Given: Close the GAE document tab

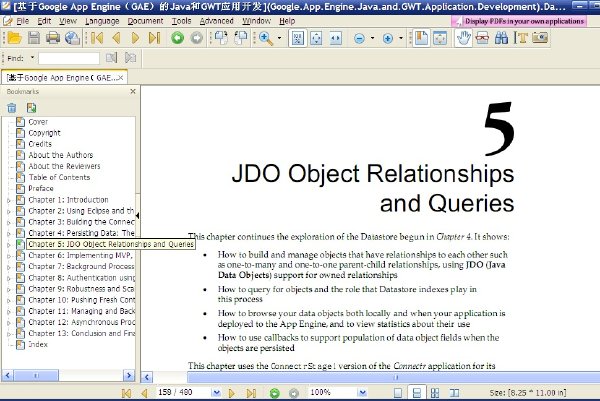Looking at the screenshot, I should point(121,78).
